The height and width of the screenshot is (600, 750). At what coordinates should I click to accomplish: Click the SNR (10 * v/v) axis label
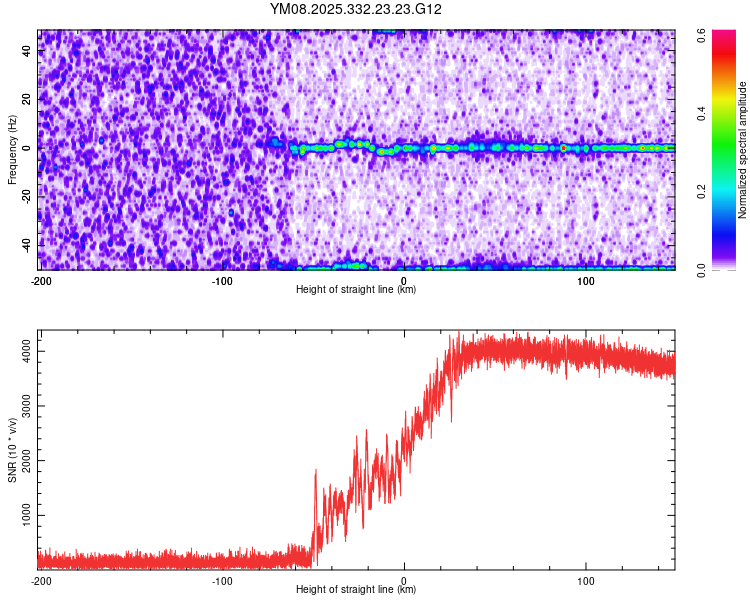pos(12,450)
